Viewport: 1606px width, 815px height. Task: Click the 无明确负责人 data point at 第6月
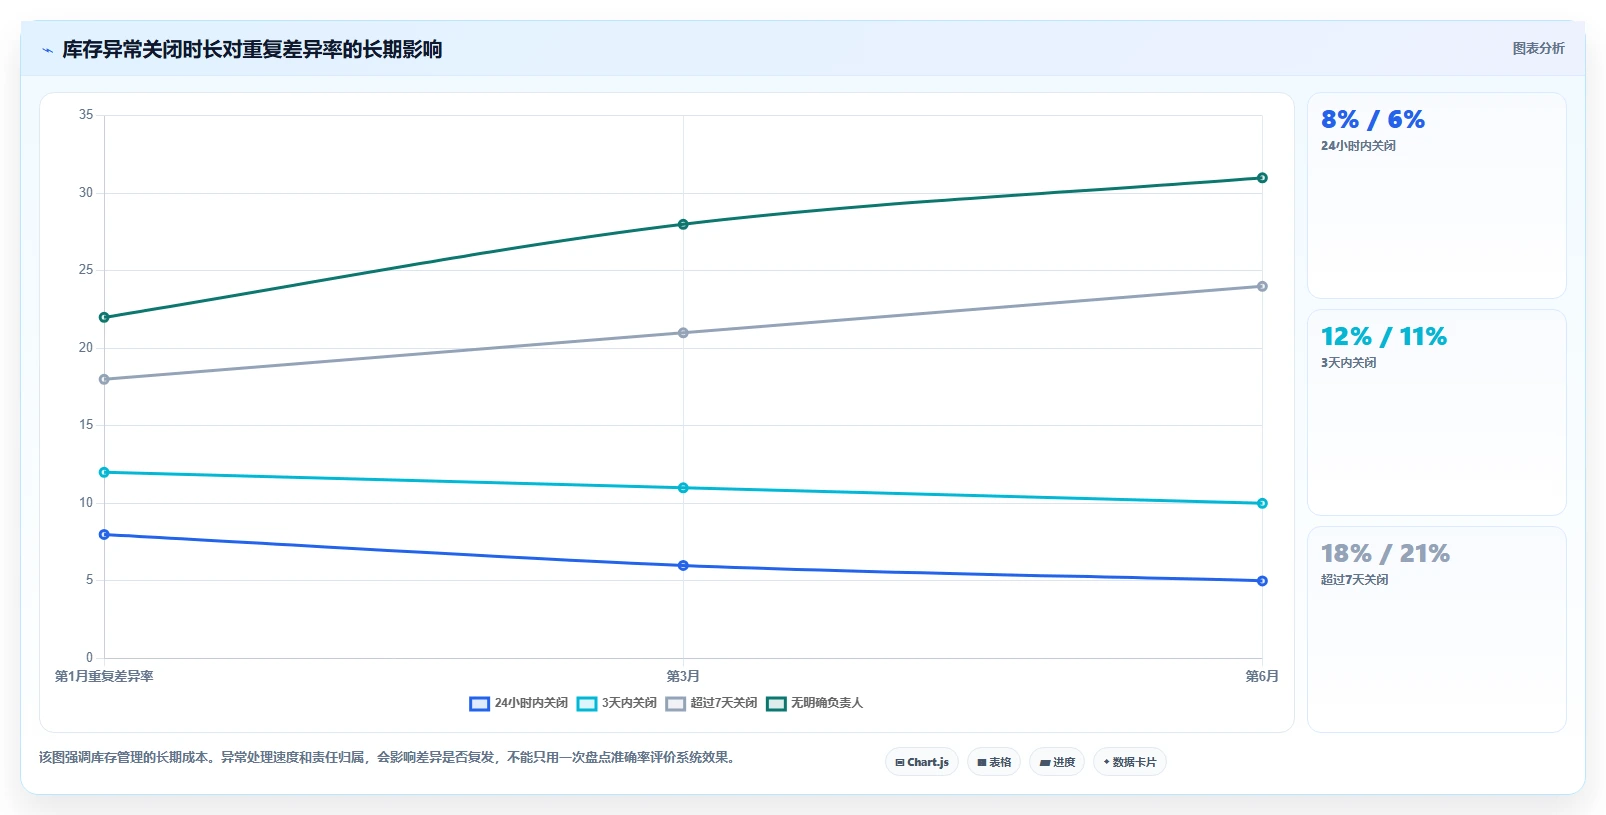click(1262, 178)
